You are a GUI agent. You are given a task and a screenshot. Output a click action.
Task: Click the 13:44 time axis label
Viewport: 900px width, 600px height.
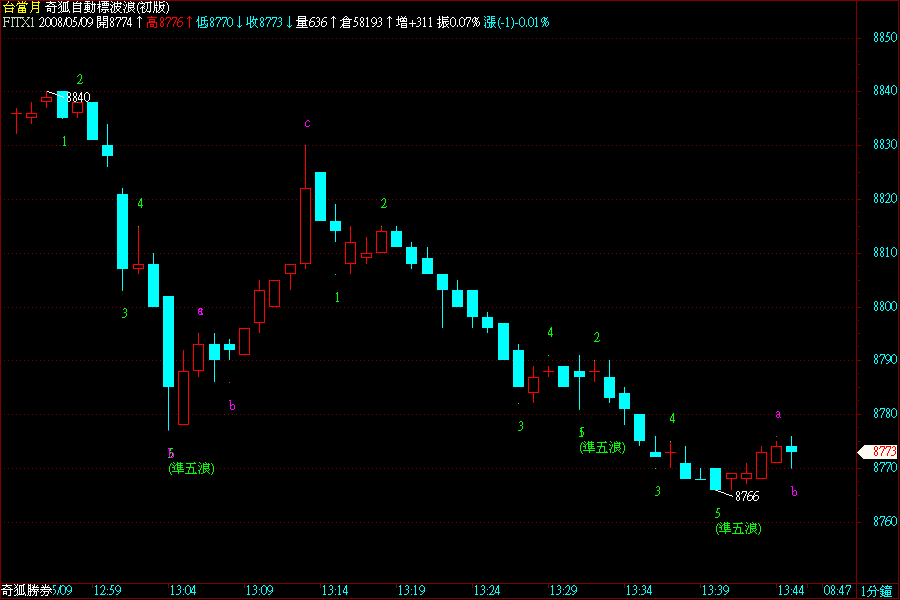pos(791,590)
